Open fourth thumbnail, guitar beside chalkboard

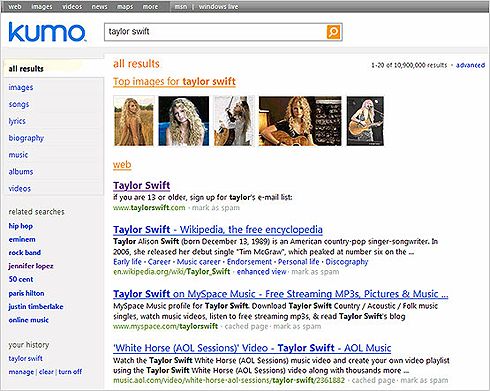[300, 121]
